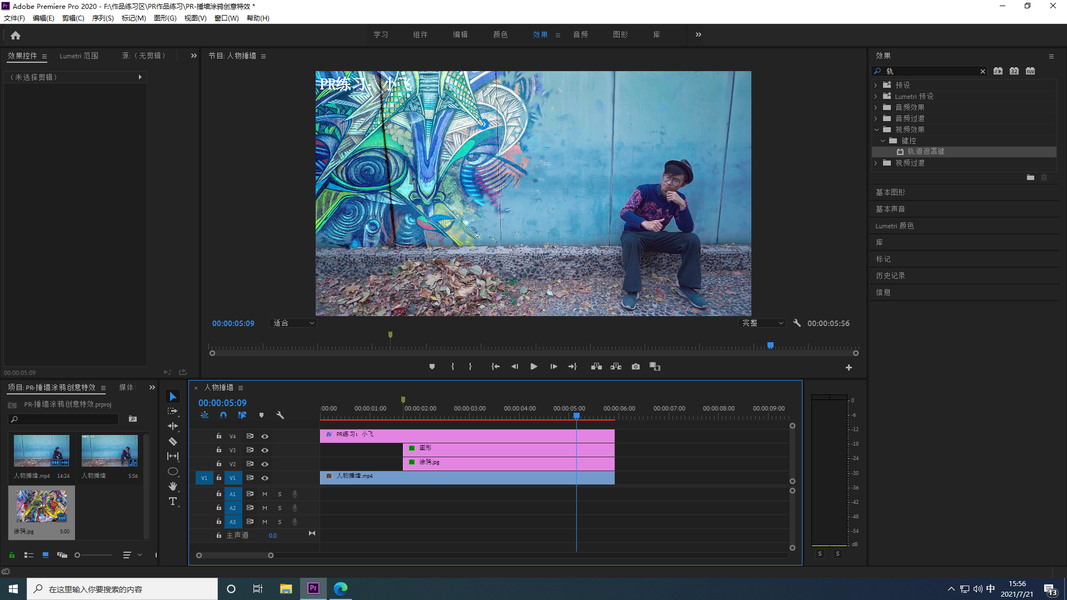Screen dimensions: 1067x600
Task: Mute the A1 audio track
Action: coord(265,494)
